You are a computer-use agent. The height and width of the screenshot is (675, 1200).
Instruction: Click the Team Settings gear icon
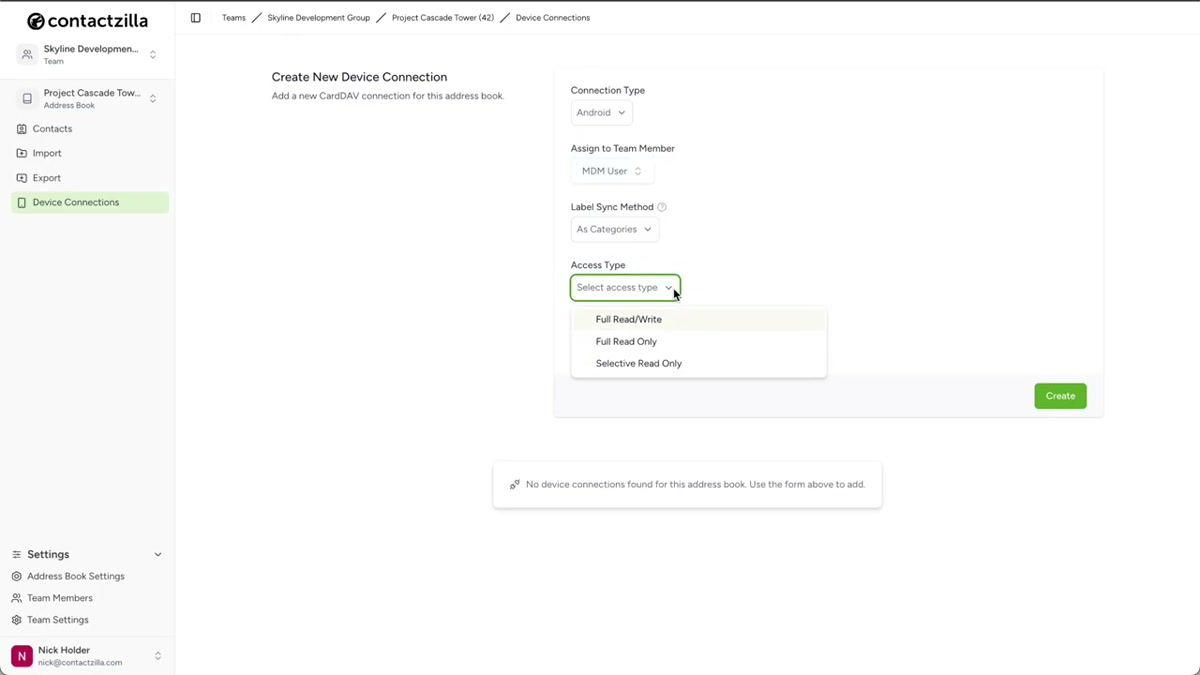[x=16, y=619]
